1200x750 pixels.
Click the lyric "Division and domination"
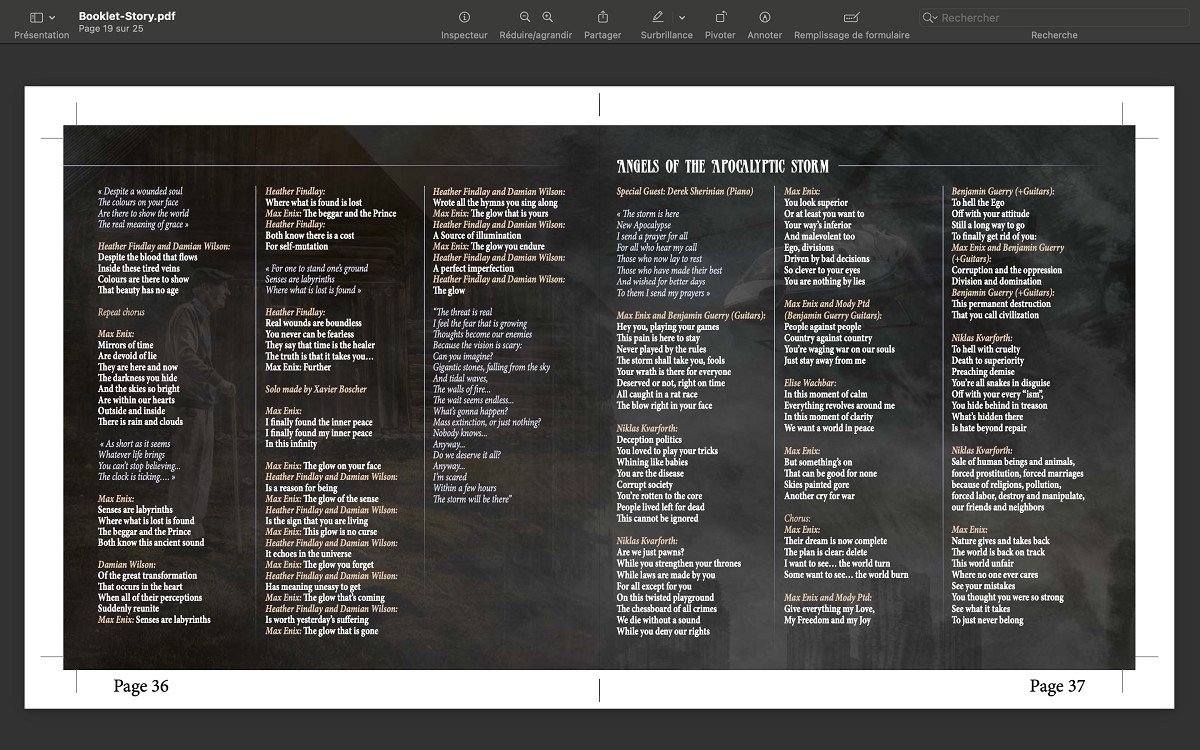pos(996,281)
